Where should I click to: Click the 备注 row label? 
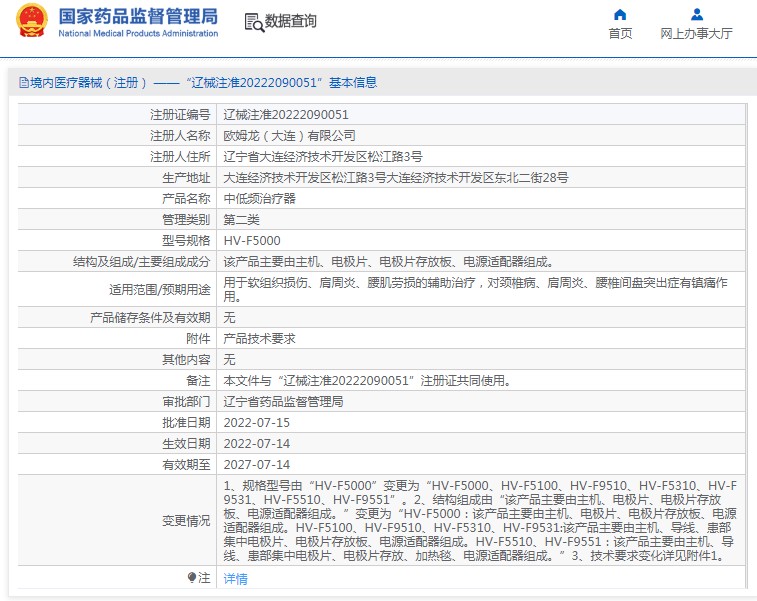click(198, 380)
